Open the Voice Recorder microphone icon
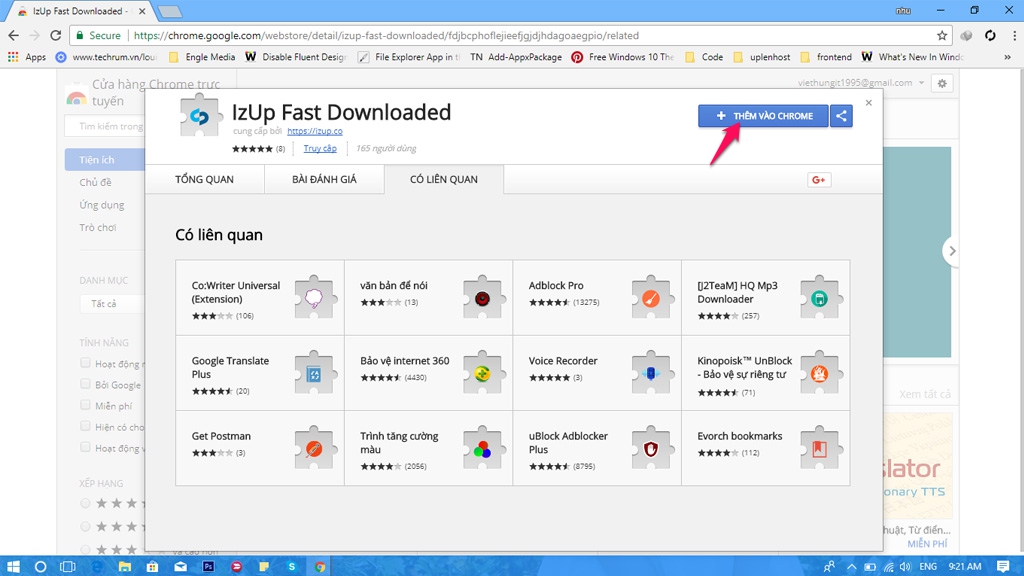 pos(652,373)
